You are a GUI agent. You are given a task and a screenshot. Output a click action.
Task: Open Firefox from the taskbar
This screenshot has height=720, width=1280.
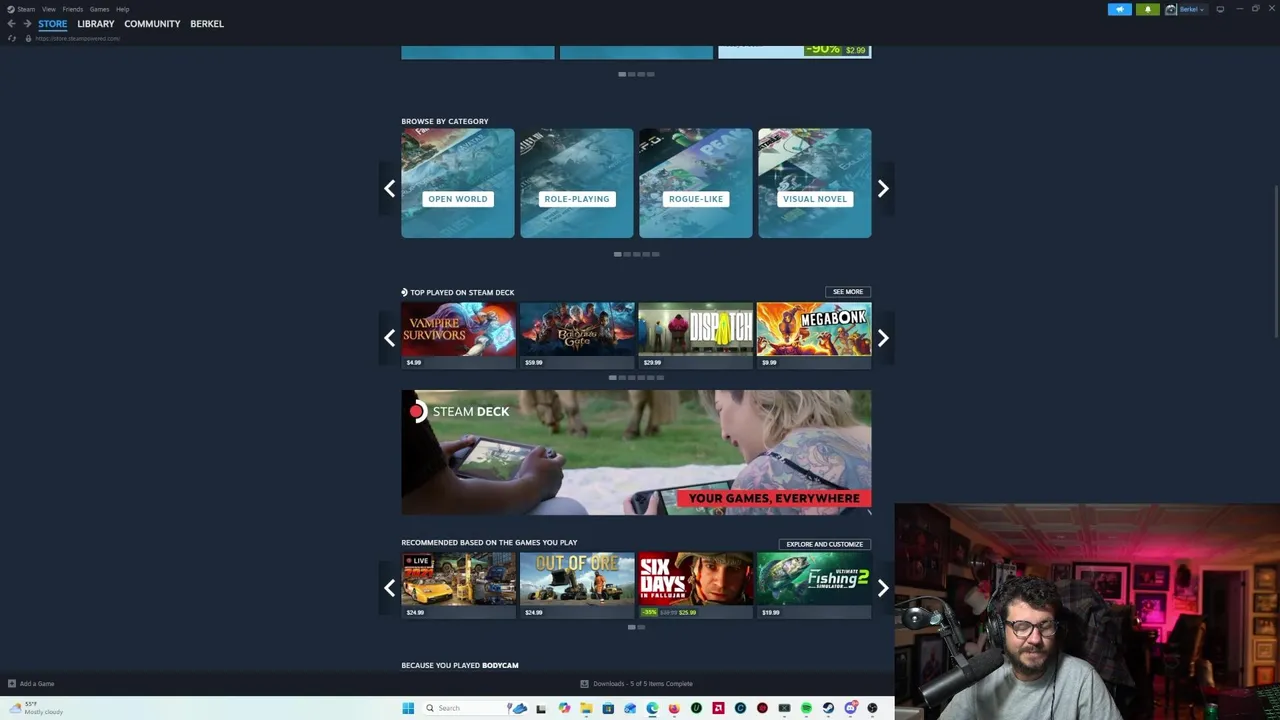pyautogui.click(x=674, y=708)
